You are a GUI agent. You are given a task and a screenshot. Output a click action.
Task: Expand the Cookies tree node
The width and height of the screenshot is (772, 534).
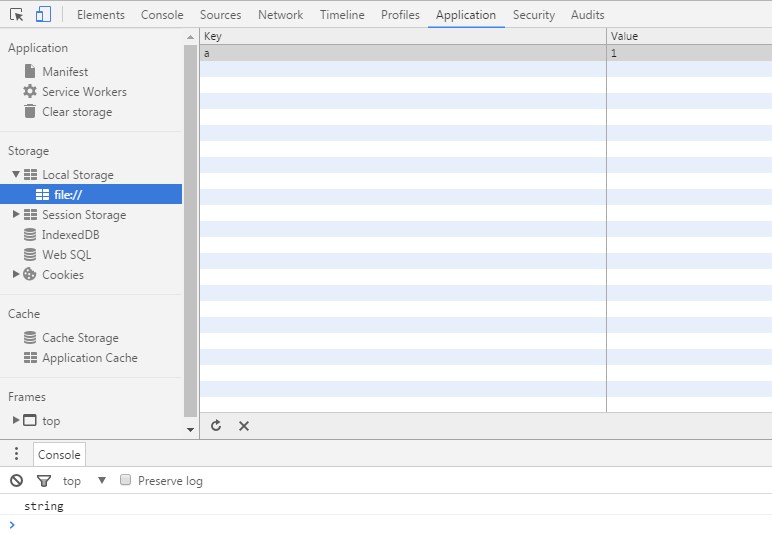16,274
